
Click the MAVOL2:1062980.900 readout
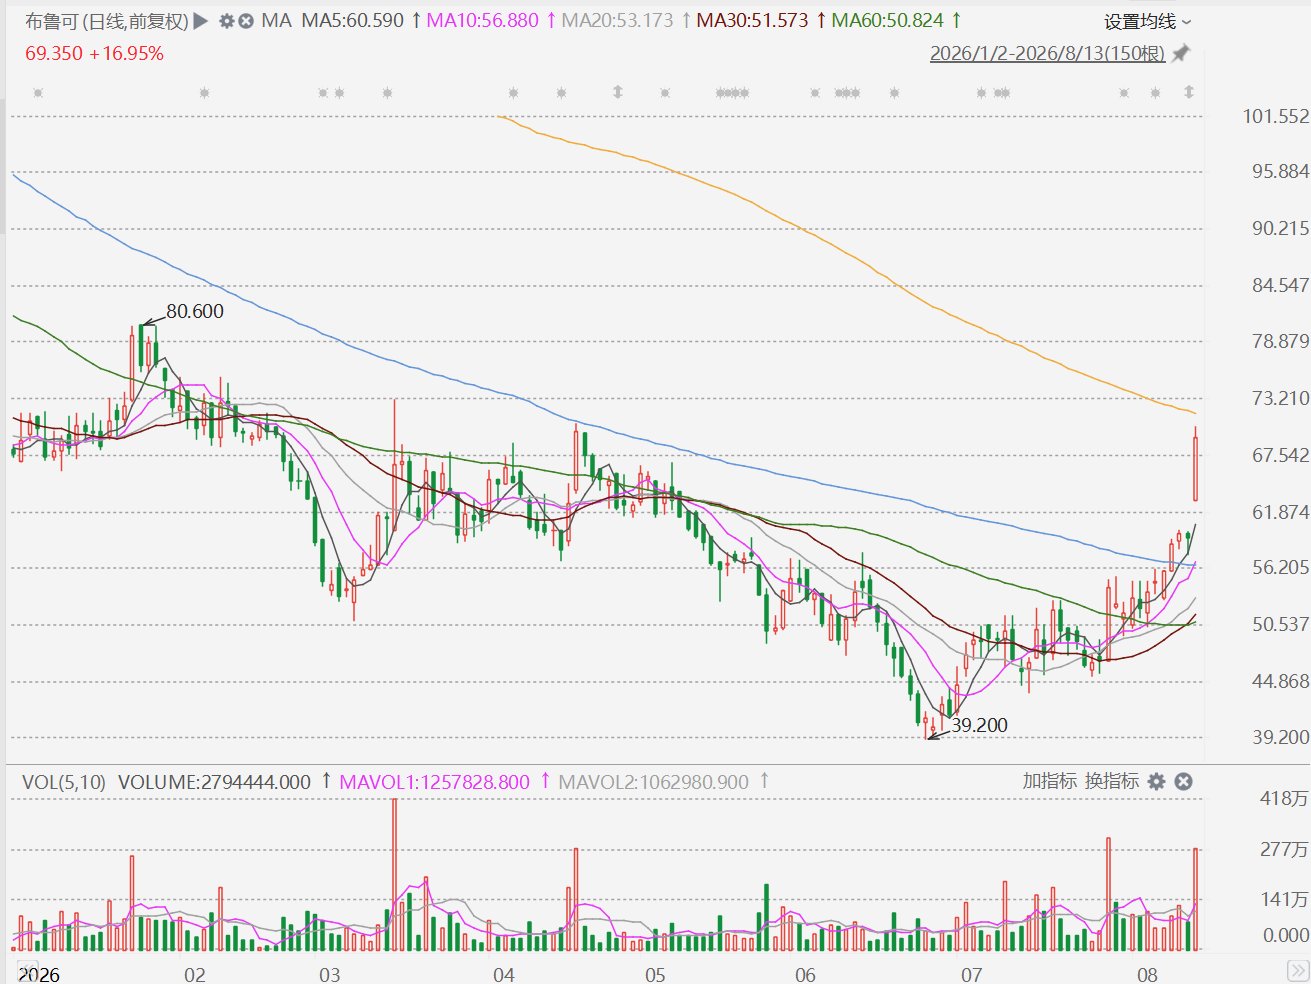tap(654, 782)
